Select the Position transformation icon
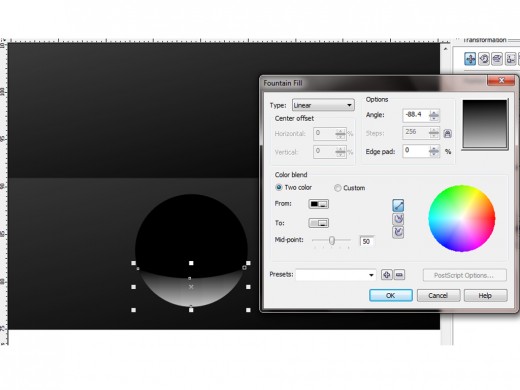Screen dimensions: 520x390 pyautogui.click(x=470, y=59)
